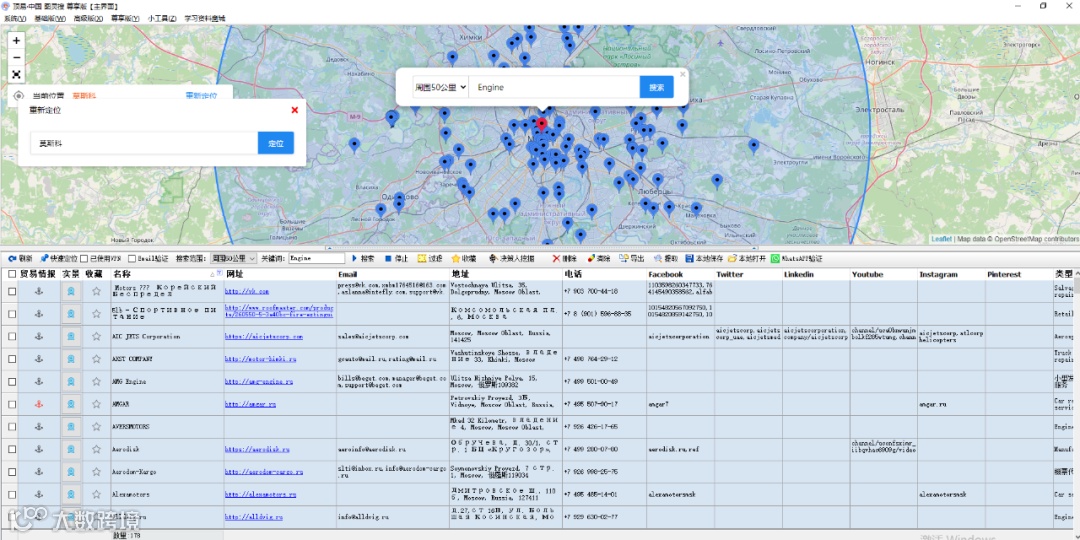Viewport: 1080px width, 540px height.
Task: Toggle the Email验证 checkbox
Action: click(x=132, y=259)
